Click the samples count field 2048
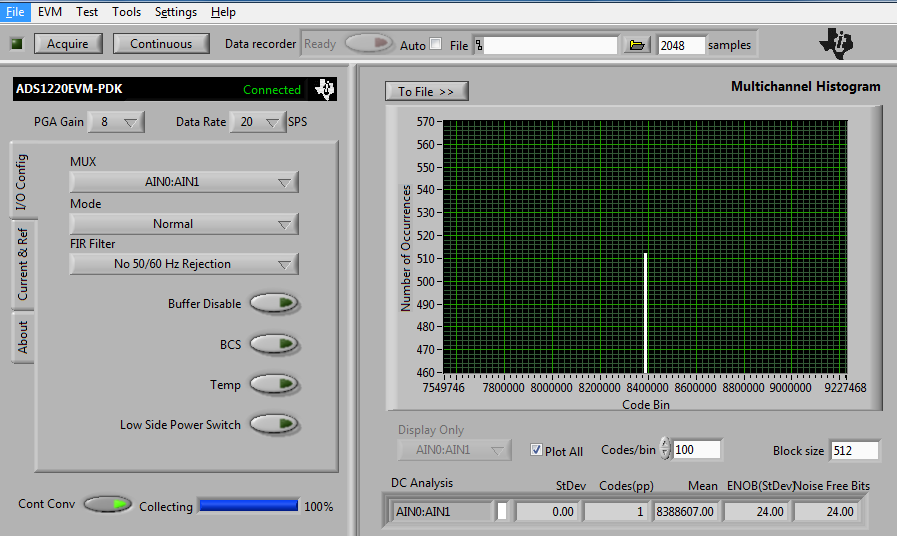The image size is (897, 536). [x=681, y=45]
